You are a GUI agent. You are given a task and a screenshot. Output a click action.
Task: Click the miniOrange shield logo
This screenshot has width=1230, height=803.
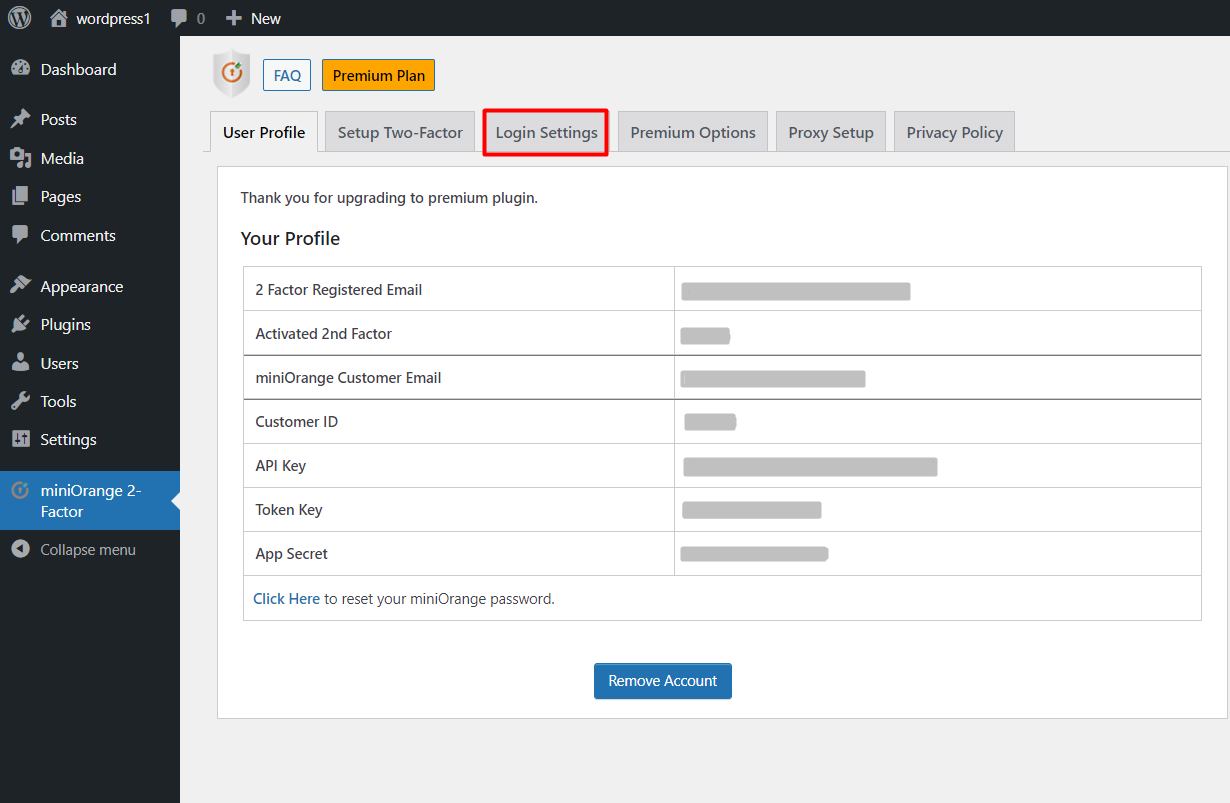[x=232, y=74]
